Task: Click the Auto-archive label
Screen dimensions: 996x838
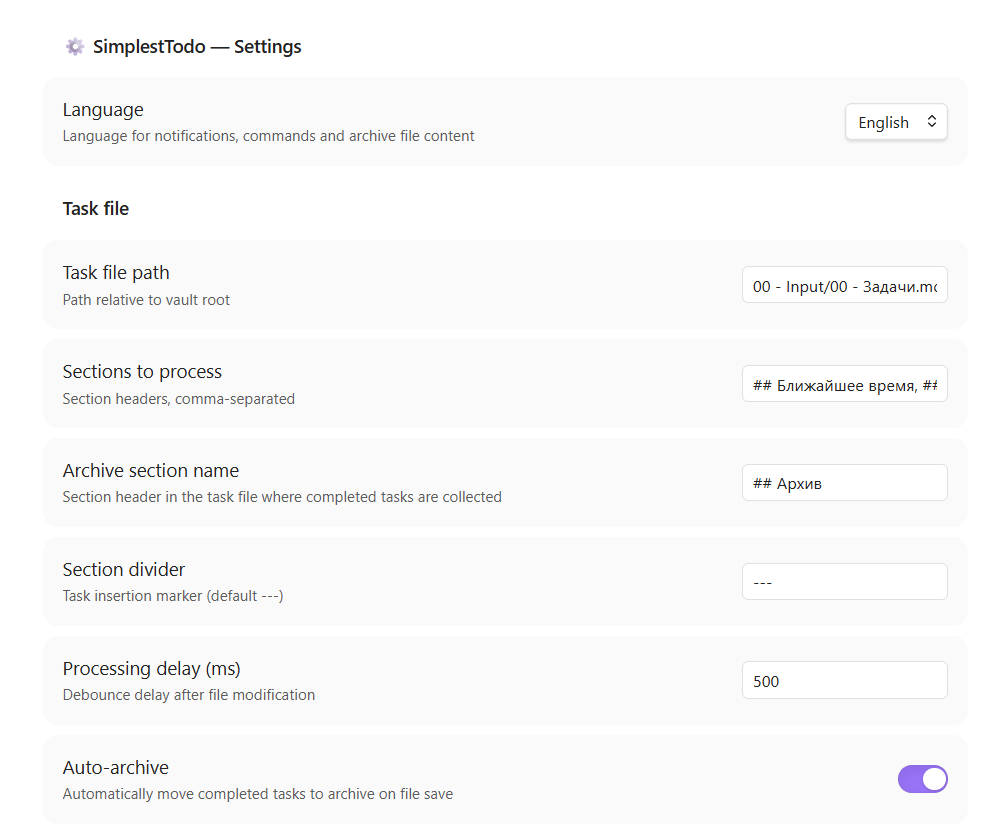Action: click(x=116, y=767)
